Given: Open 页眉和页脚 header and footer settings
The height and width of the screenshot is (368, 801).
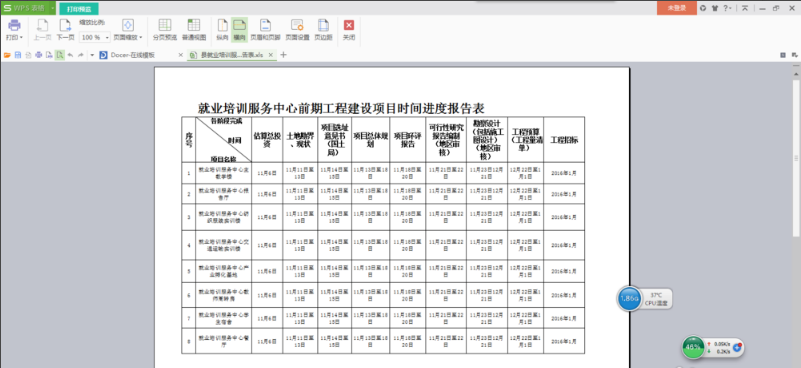Looking at the screenshot, I should pyautogui.click(x=265, y=31).
